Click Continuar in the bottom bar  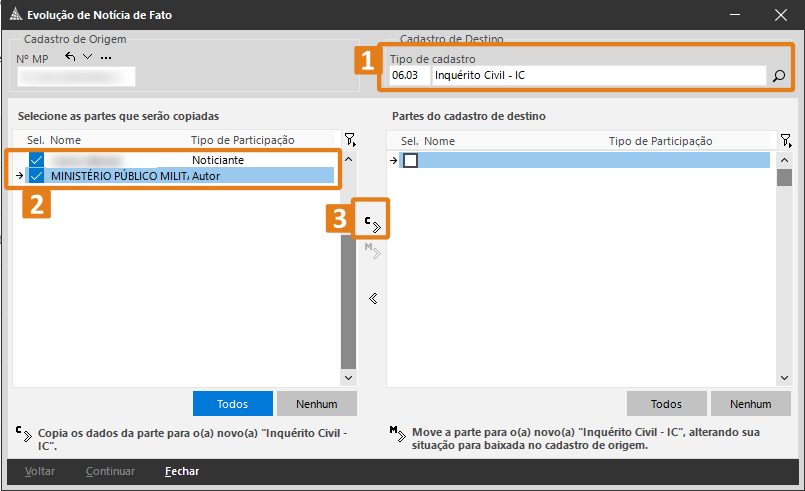110,471
